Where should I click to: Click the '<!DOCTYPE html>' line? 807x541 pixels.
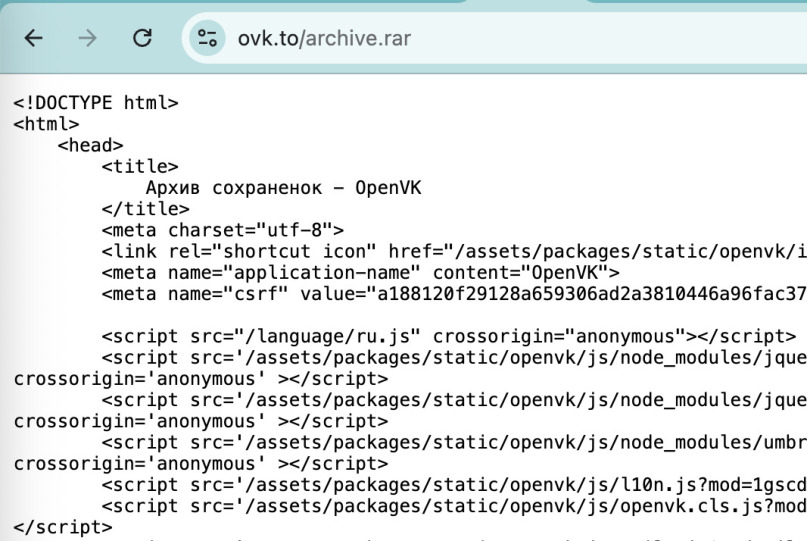coord(96,103)
